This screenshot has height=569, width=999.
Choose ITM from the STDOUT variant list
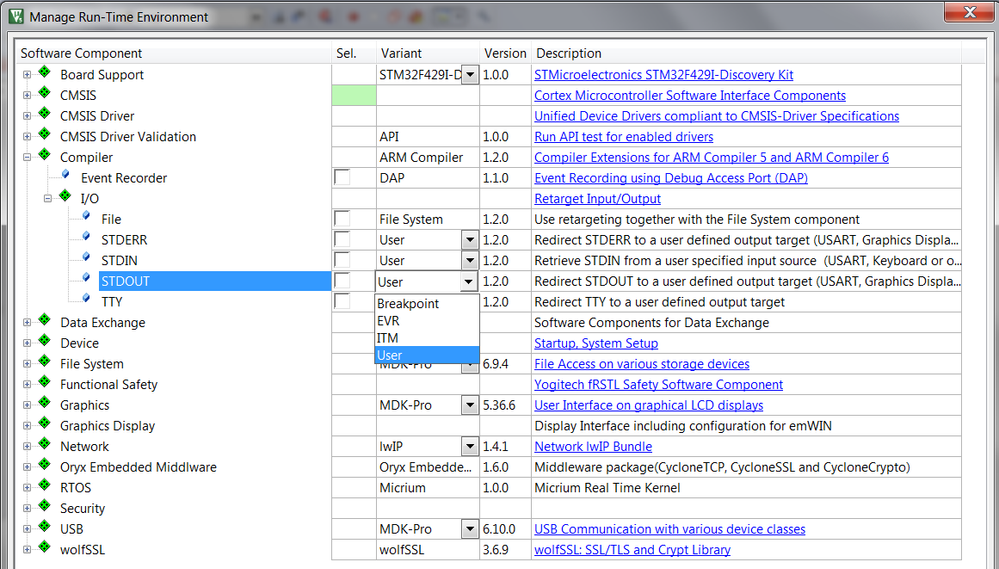(x=427, y=338)
